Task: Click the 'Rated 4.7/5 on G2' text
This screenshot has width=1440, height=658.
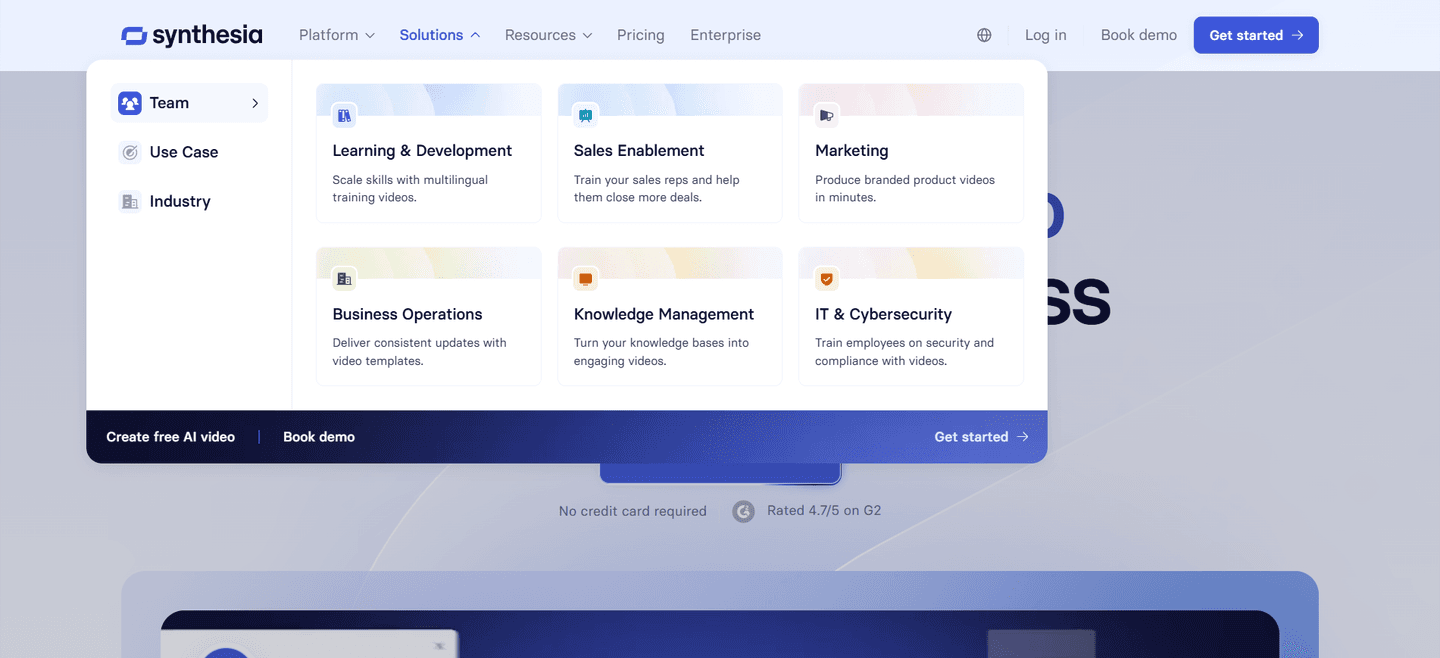Action: (824, 510)
